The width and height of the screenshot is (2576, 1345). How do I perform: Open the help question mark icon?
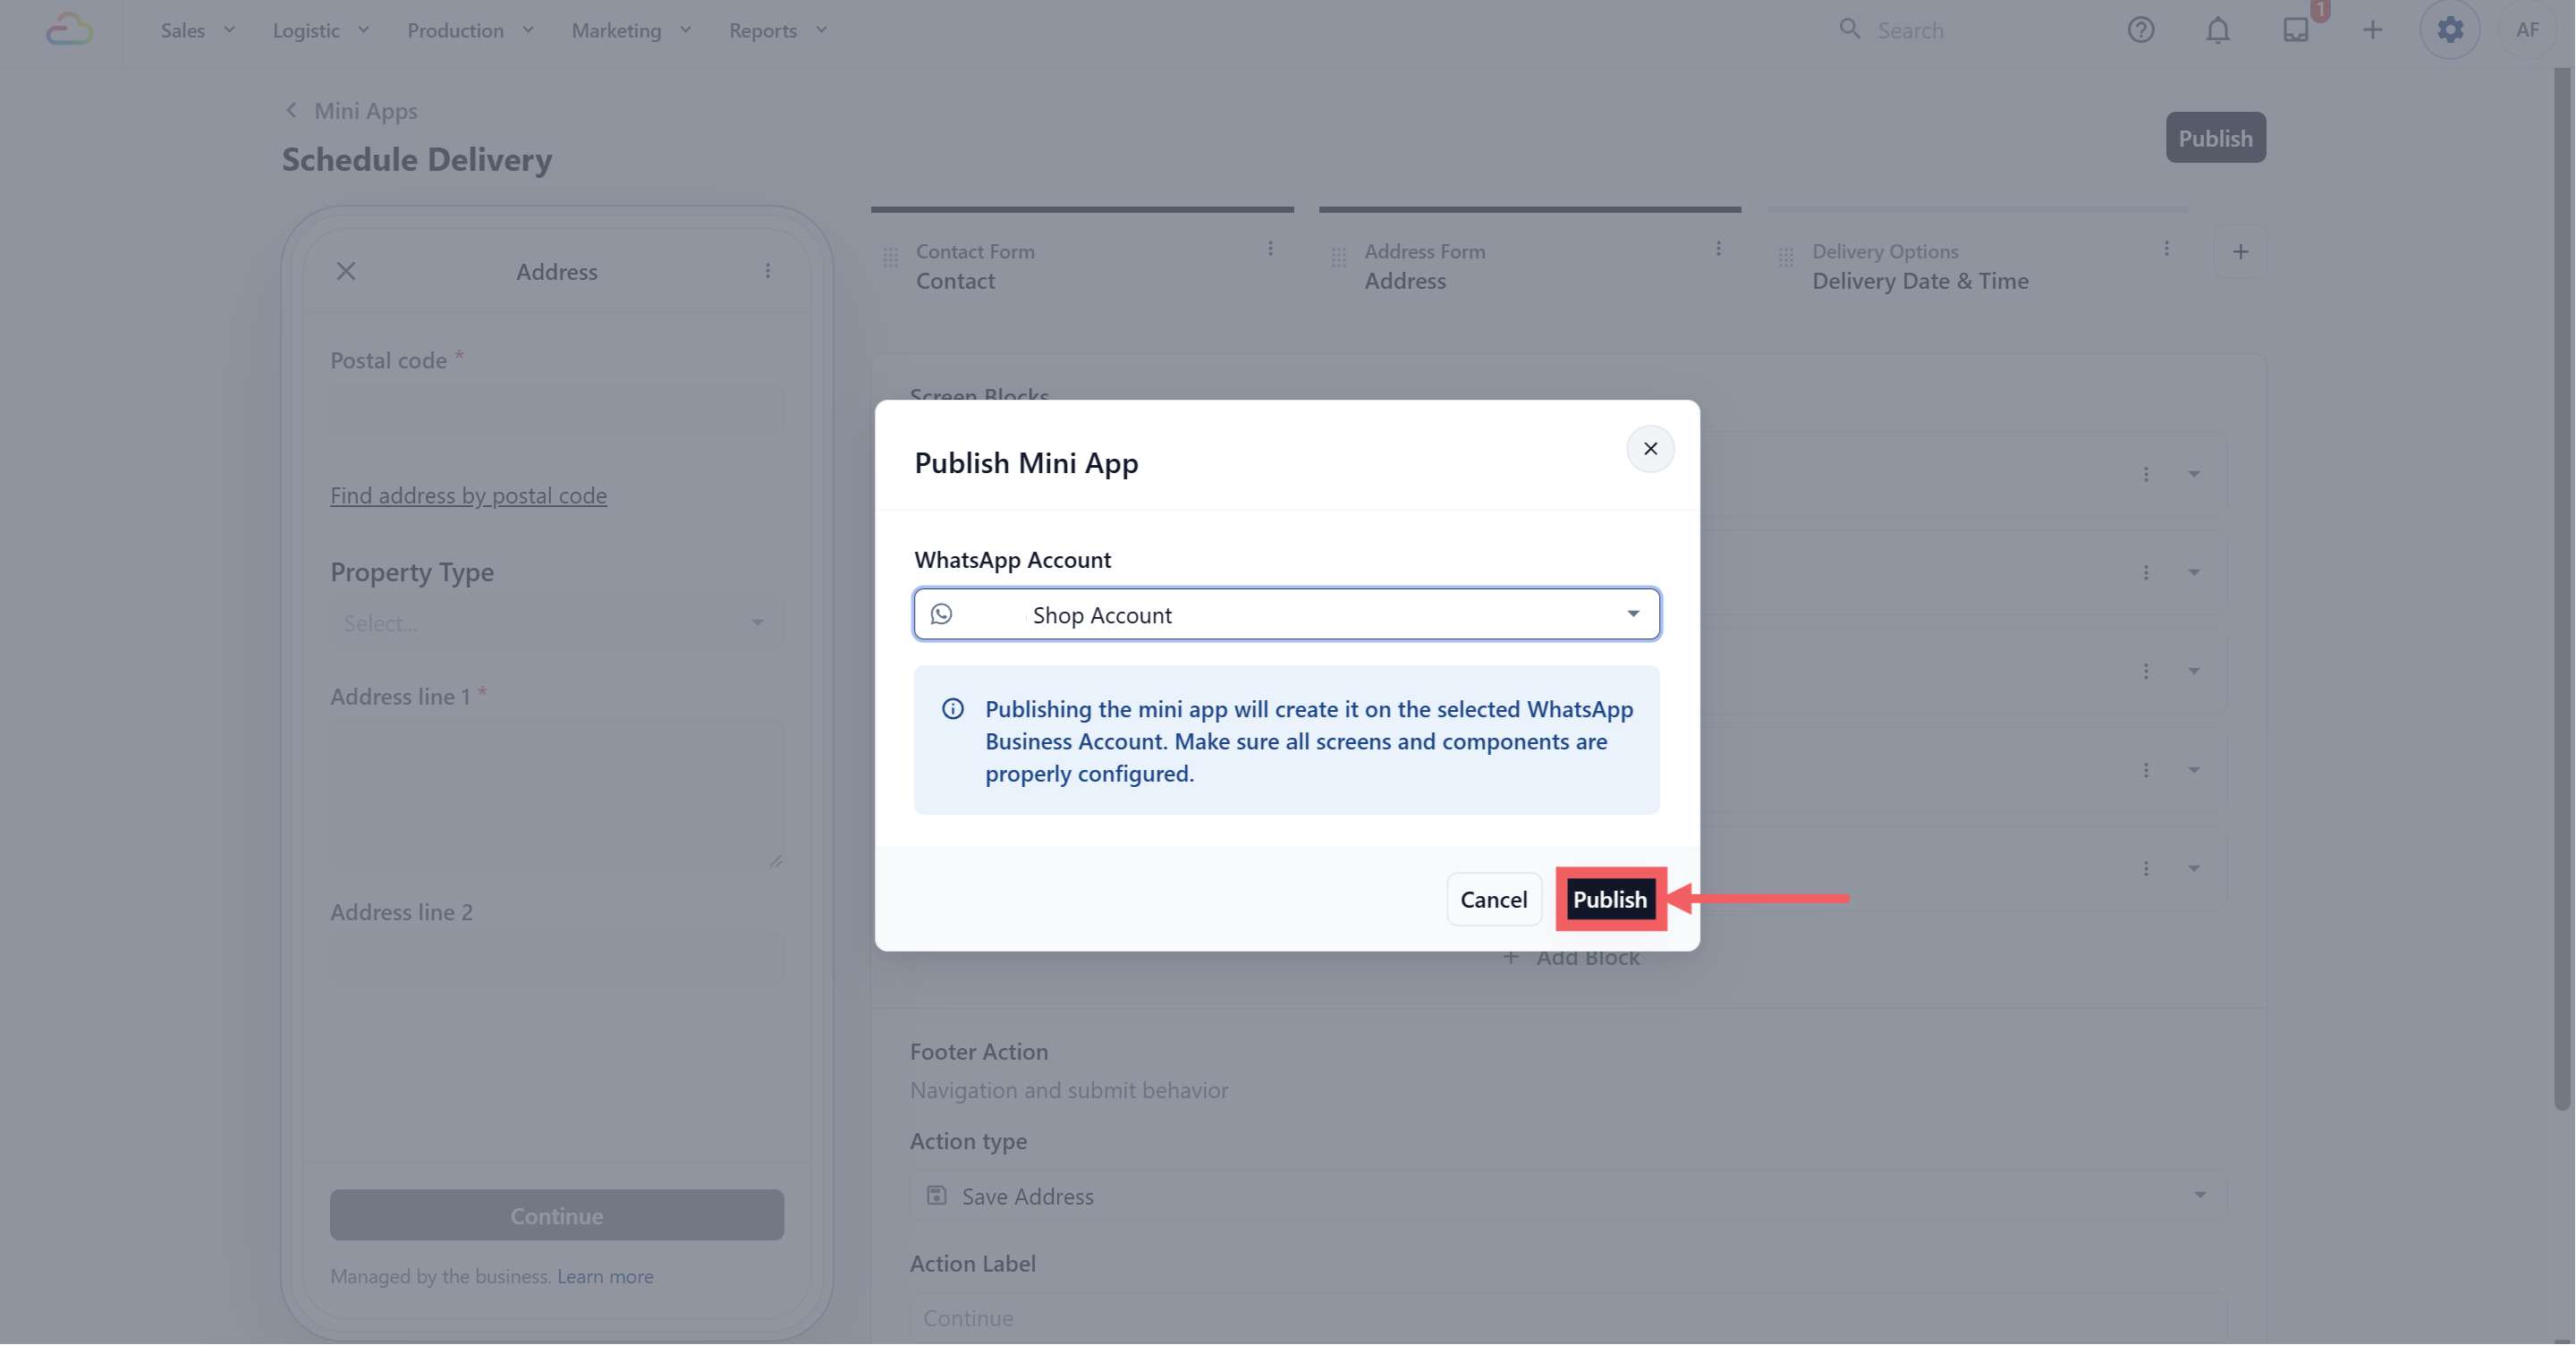pyautogui.click(x=2141, y=30)
